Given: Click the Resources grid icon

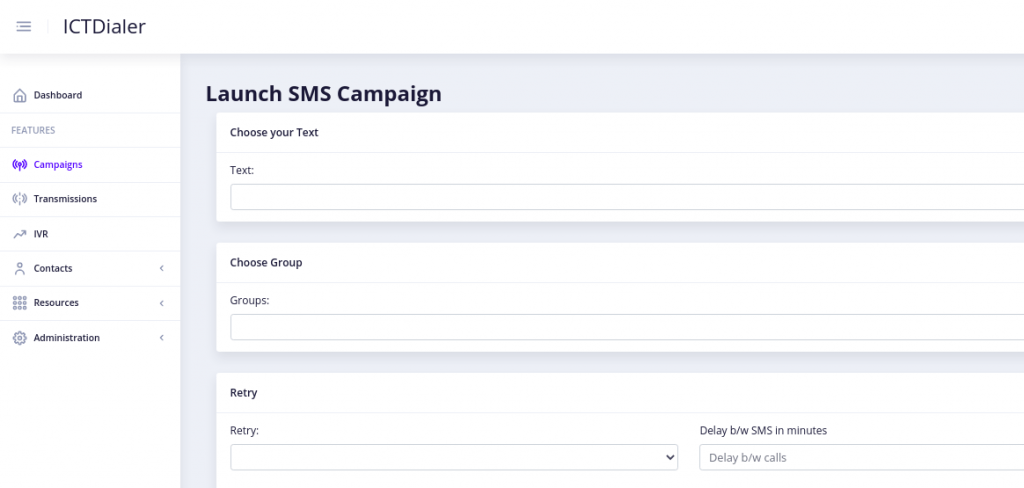Looking at the screenshot, I should [x=20, y=303].
